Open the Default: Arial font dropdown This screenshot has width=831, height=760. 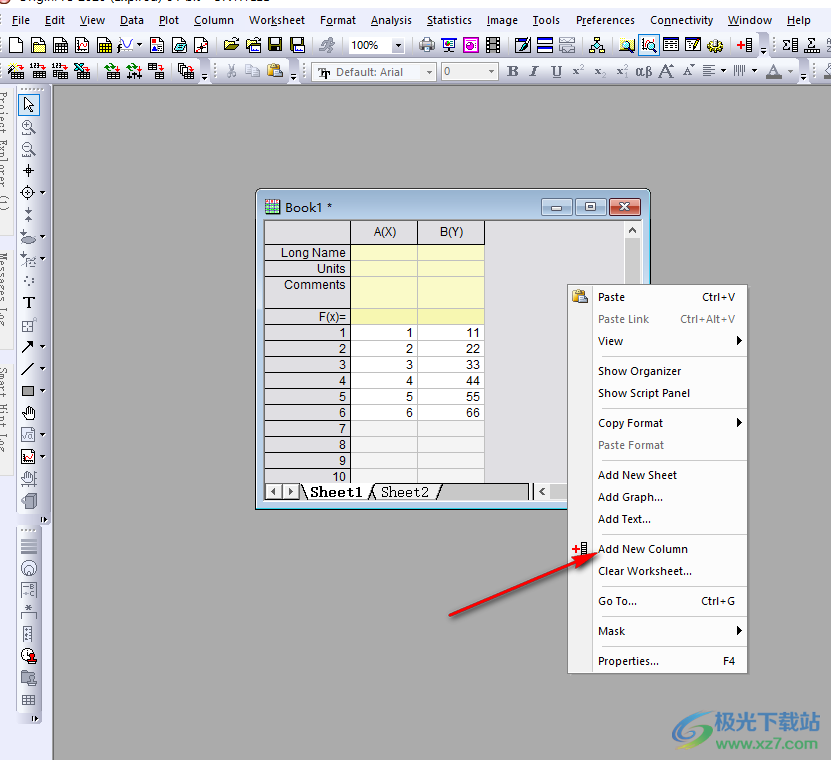pos(429,72)
